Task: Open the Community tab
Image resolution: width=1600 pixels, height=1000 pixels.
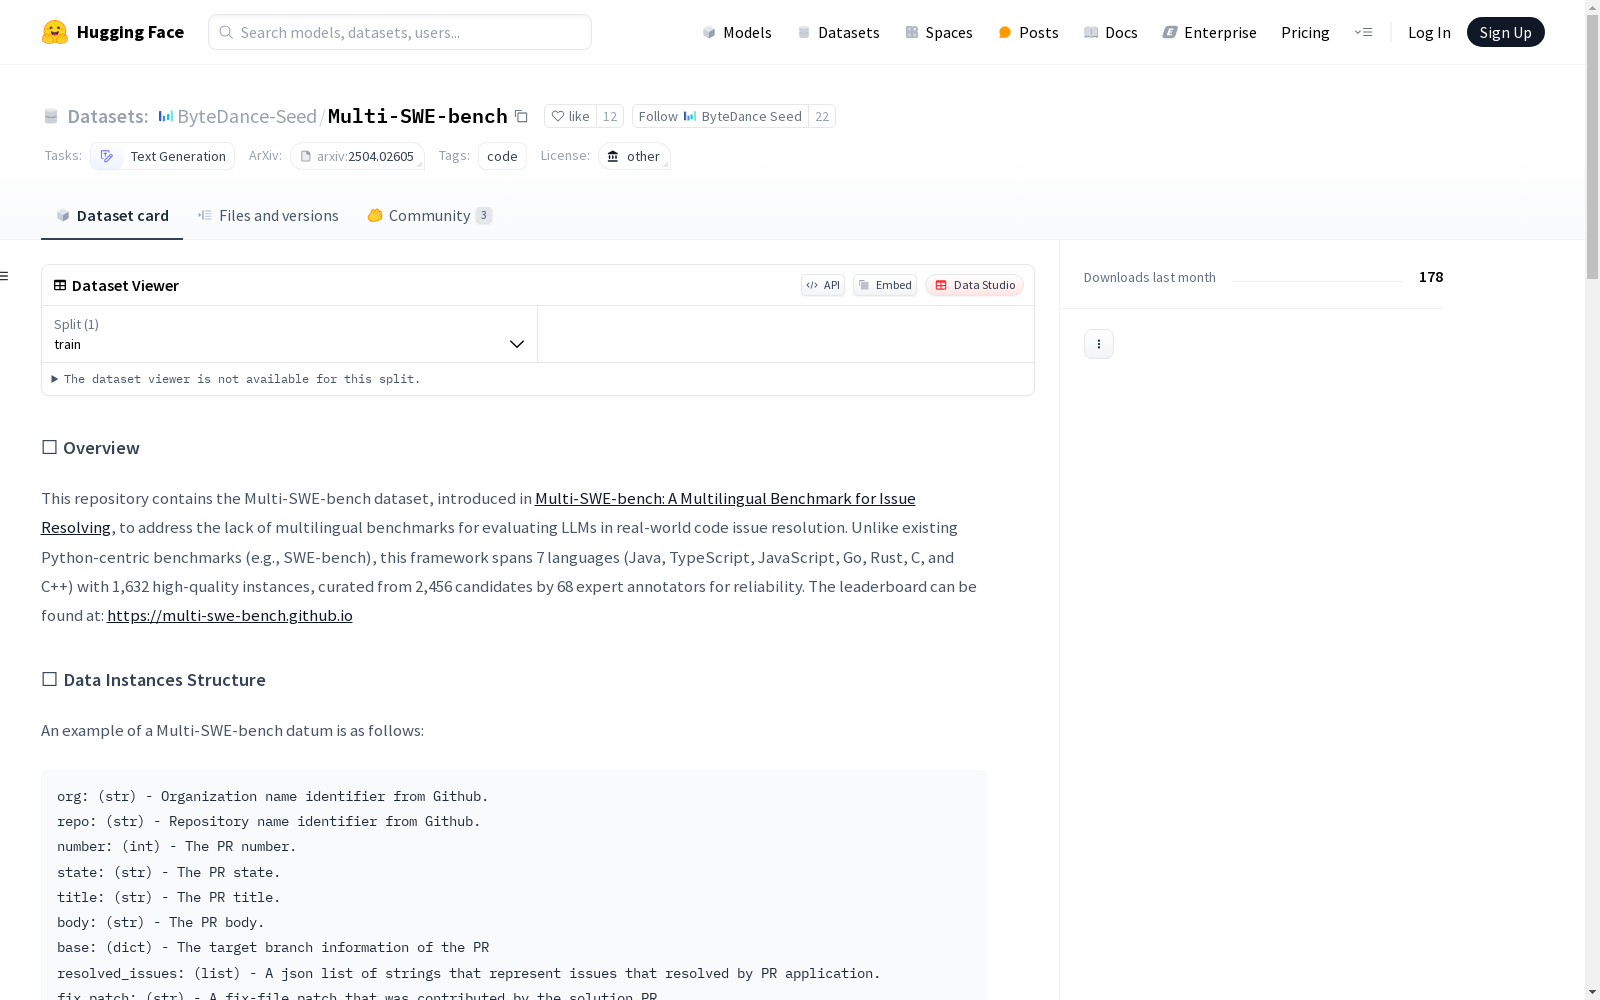Action: 429,216
